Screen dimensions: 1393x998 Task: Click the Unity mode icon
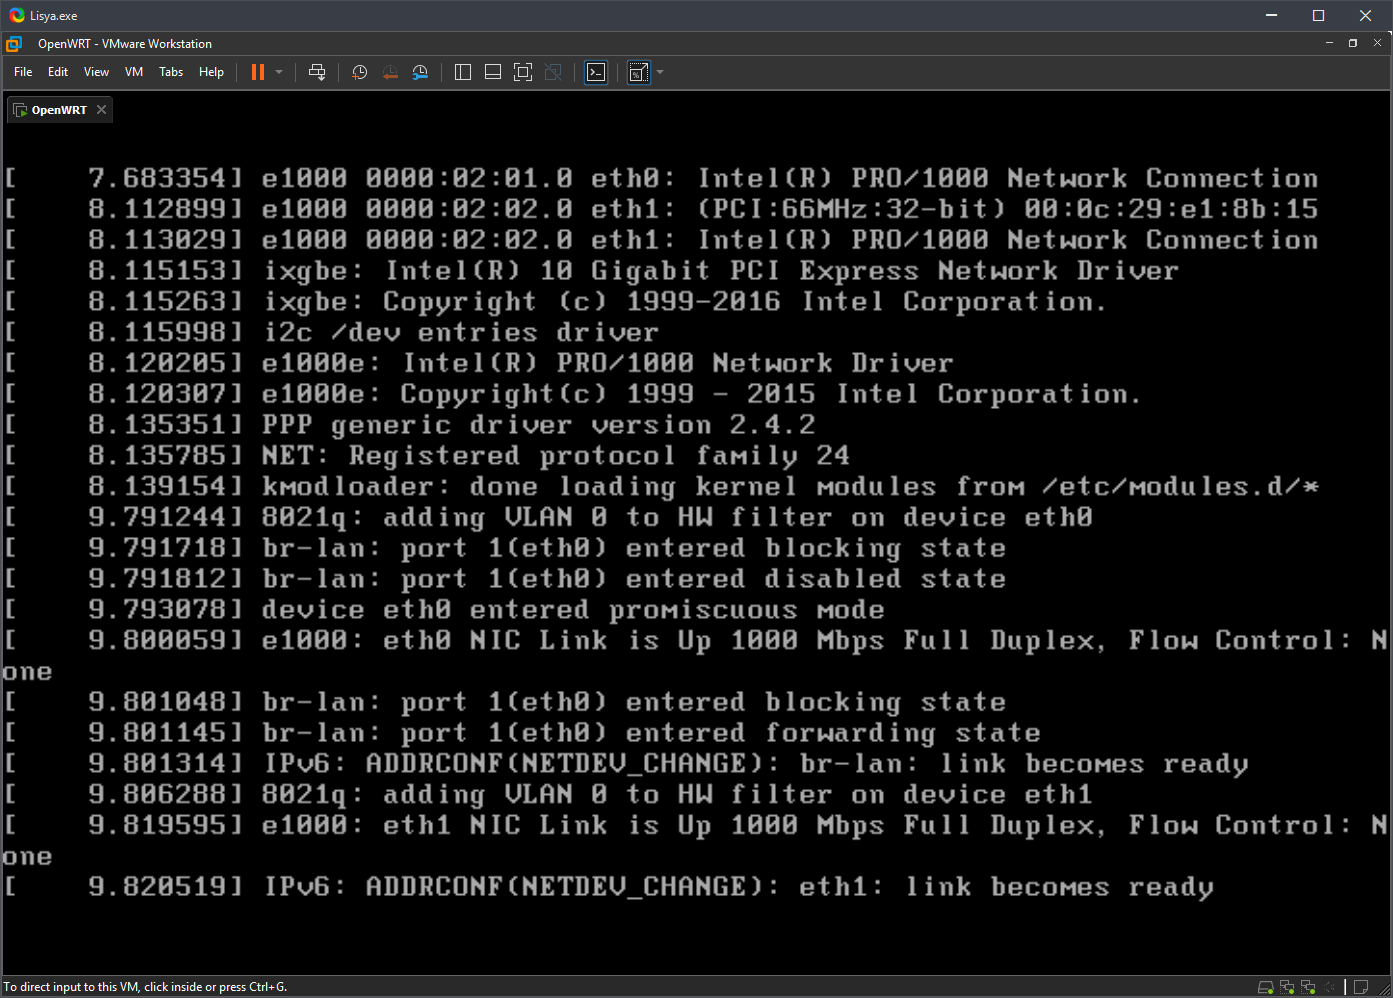pos(553,72)
